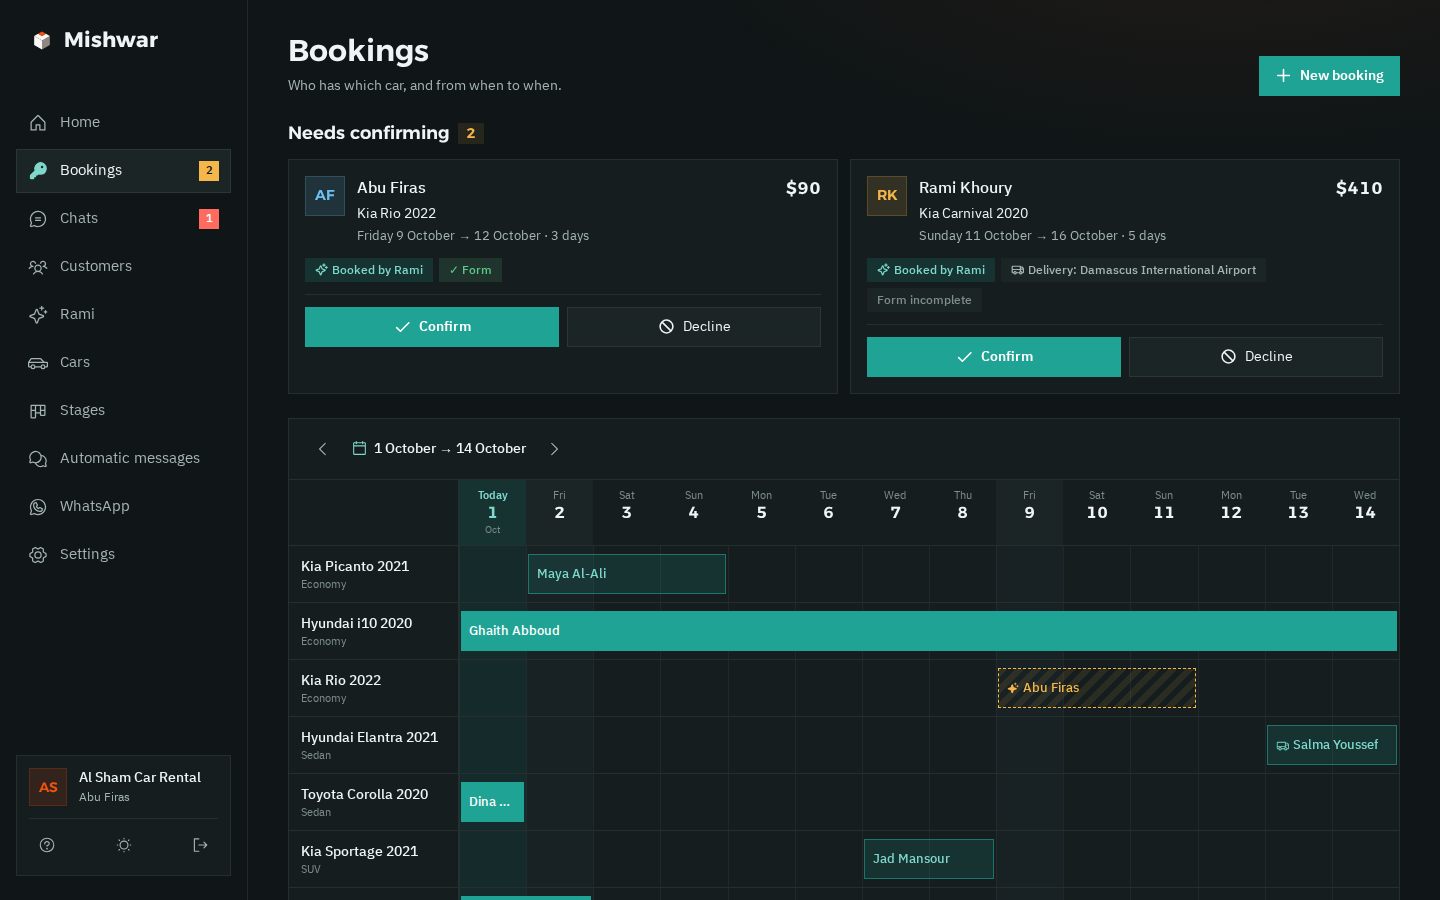Create a New booking
1440x900 pixels.
point(1329,76)
